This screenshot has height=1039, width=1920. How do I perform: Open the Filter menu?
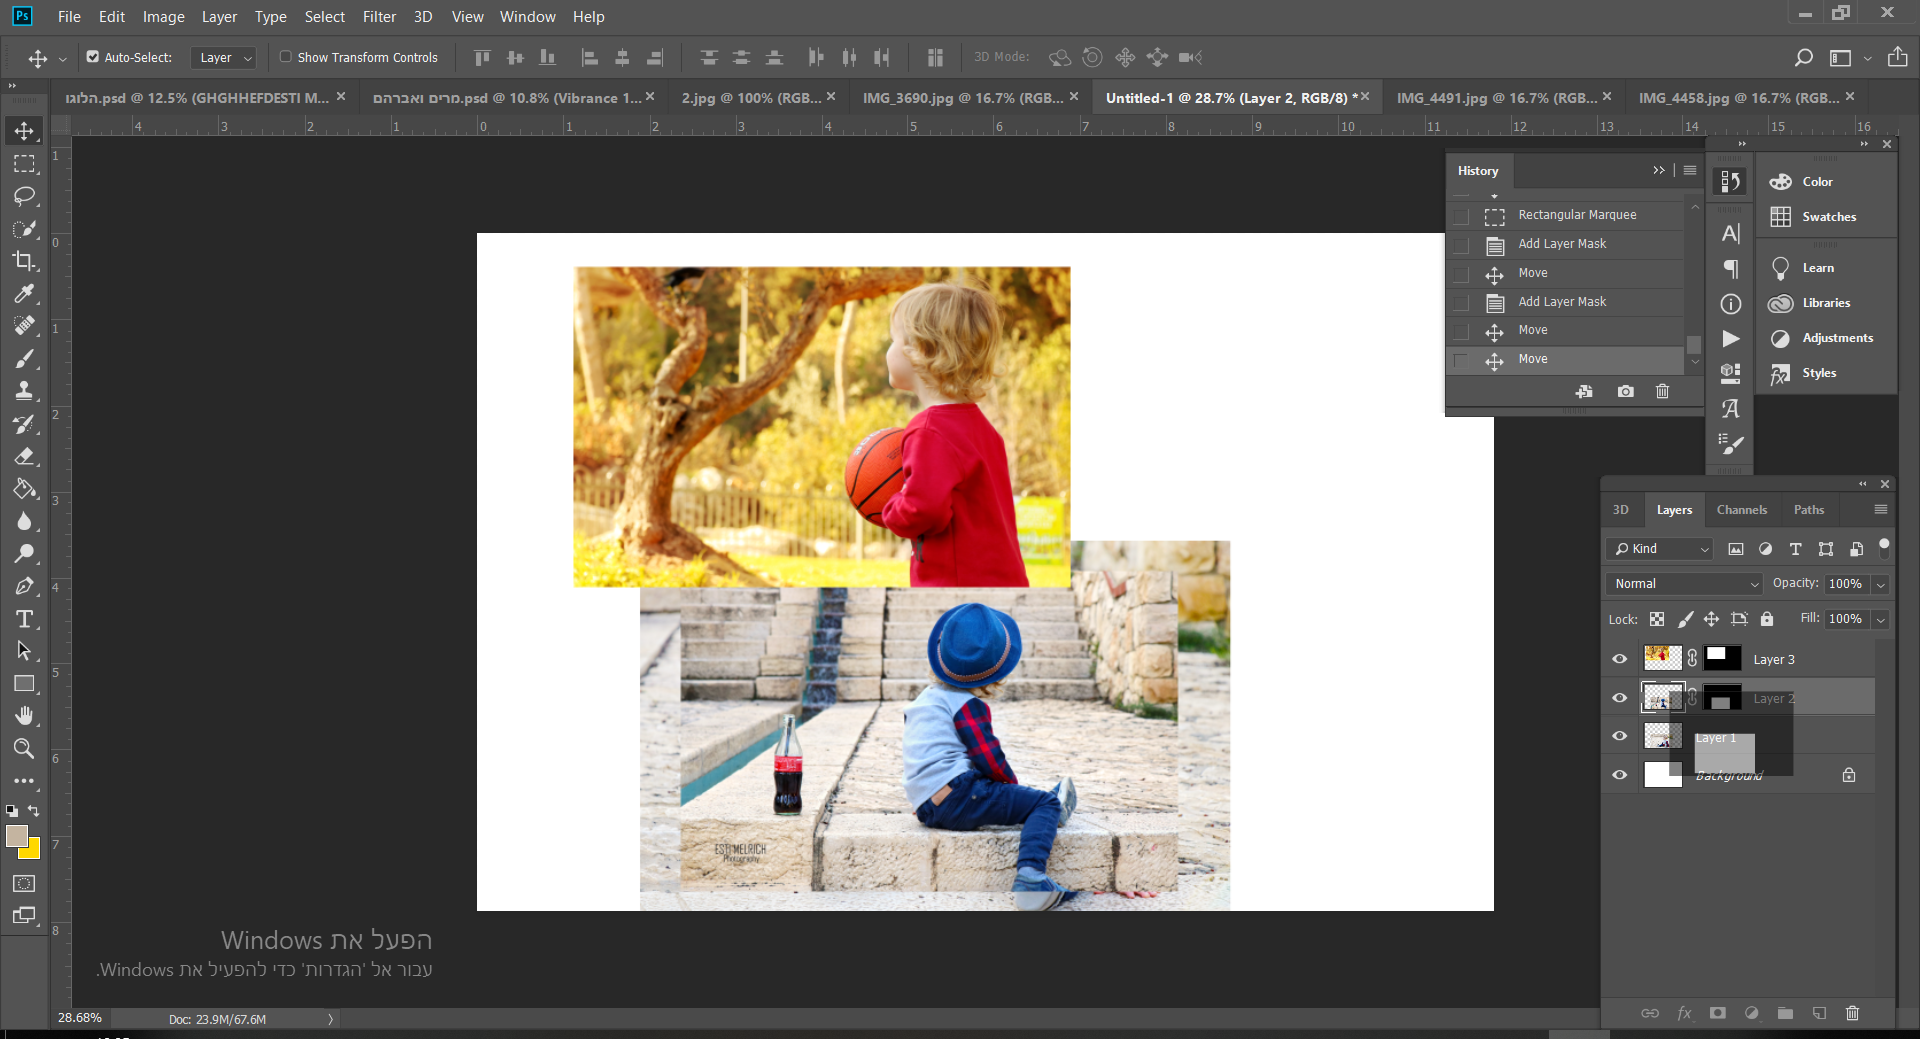(x=379, y=17)
